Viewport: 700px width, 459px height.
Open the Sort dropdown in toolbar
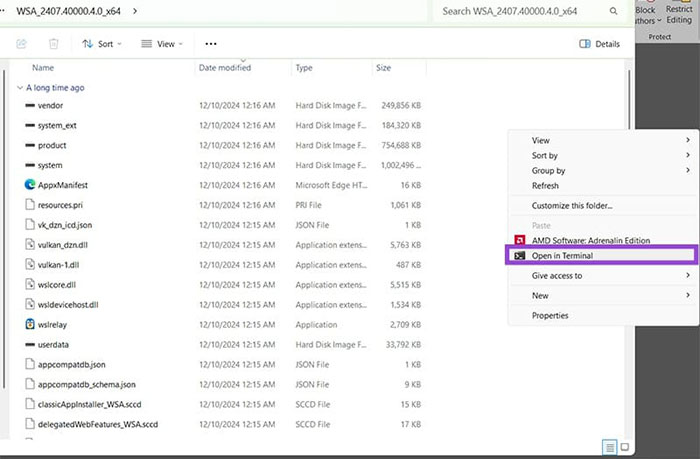pyautogui.click(x=98, y=44)
